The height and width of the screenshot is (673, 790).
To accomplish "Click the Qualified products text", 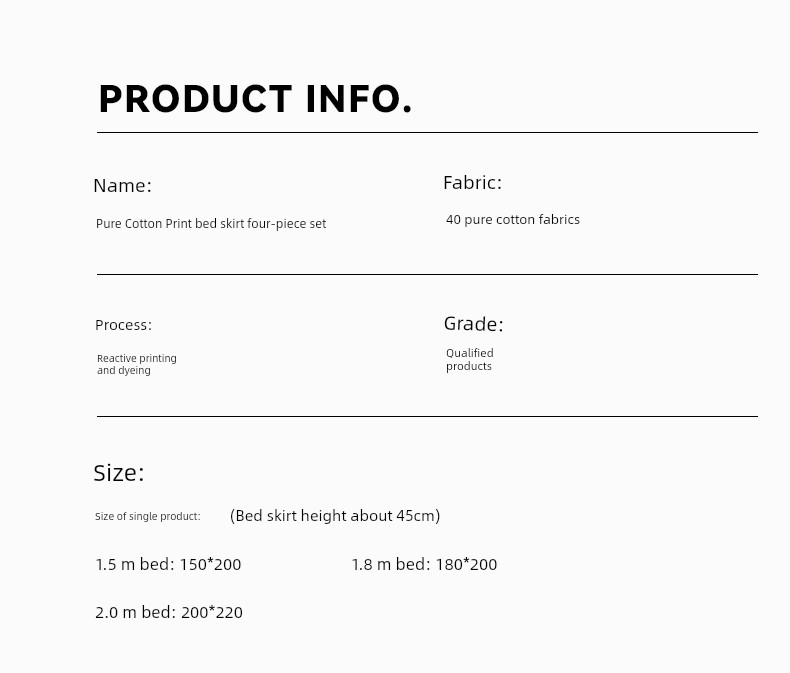I will (x=470, y=359).
